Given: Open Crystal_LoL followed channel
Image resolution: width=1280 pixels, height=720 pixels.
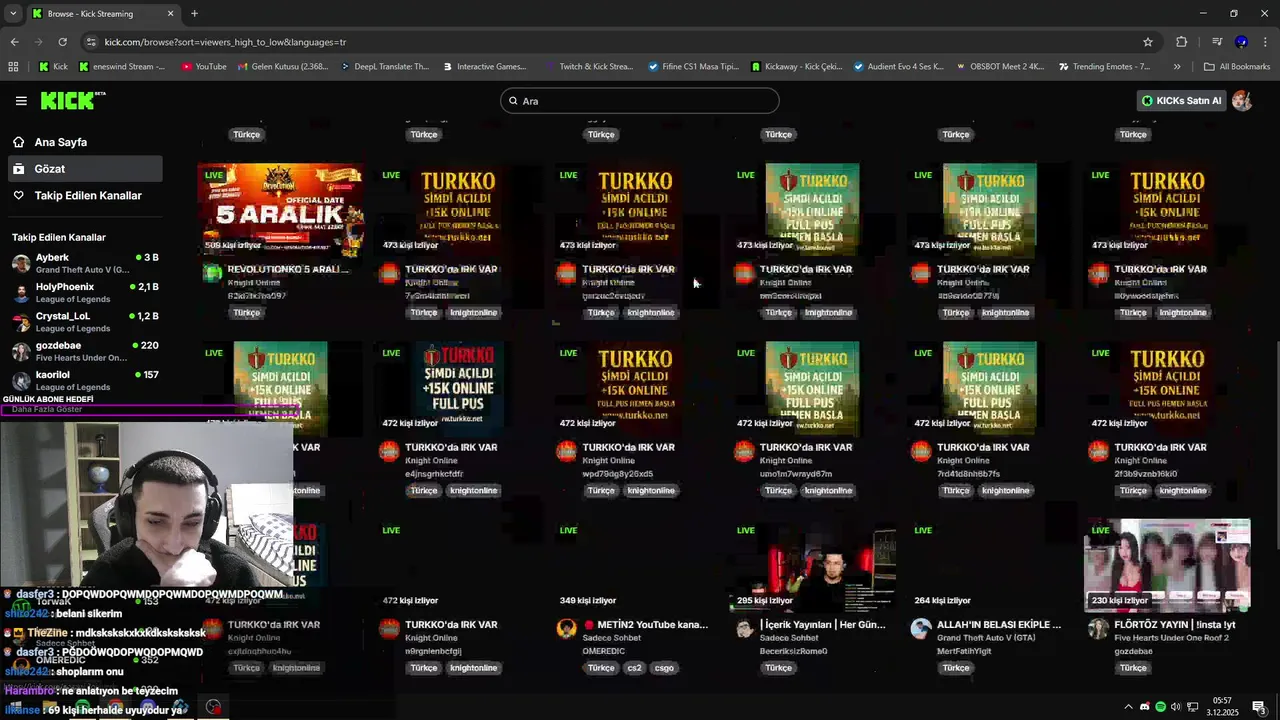Looking at the screenshot, I should [85, 322].
